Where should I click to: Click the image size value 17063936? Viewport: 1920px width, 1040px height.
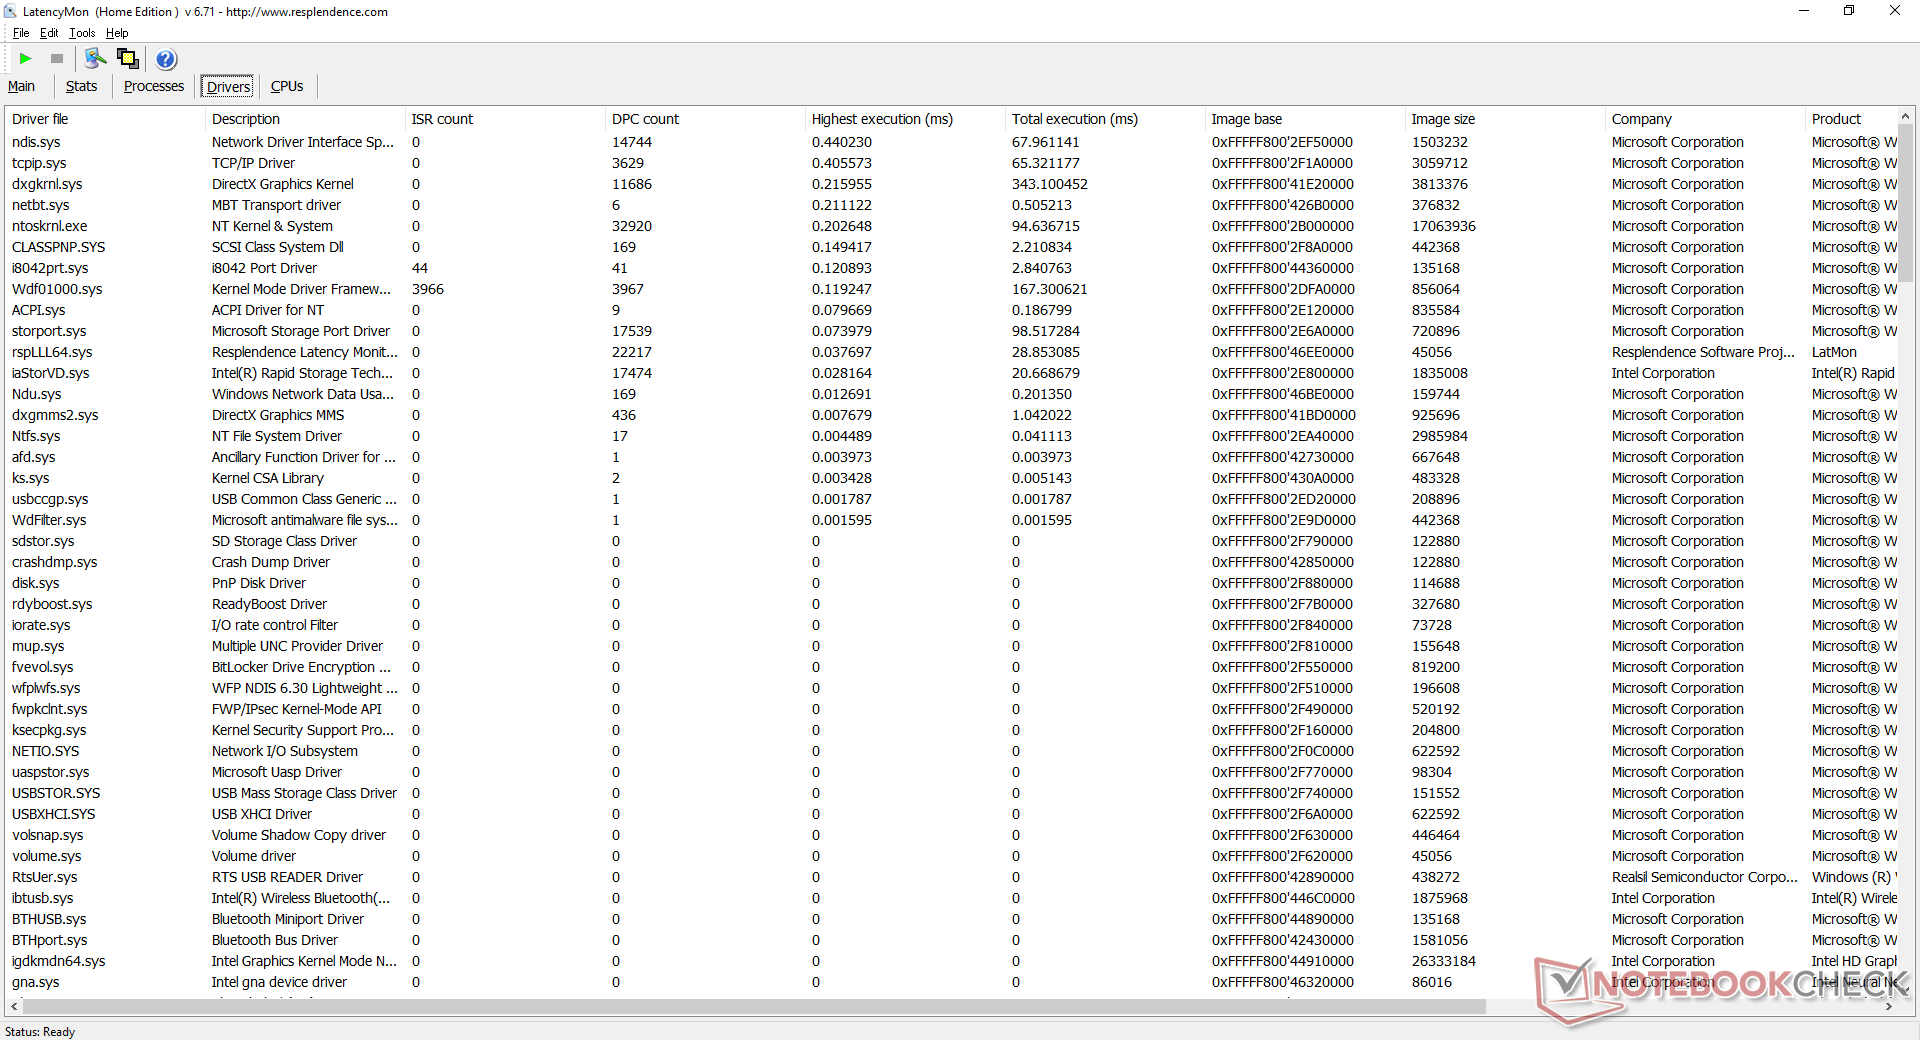(x=1443, y=226)
